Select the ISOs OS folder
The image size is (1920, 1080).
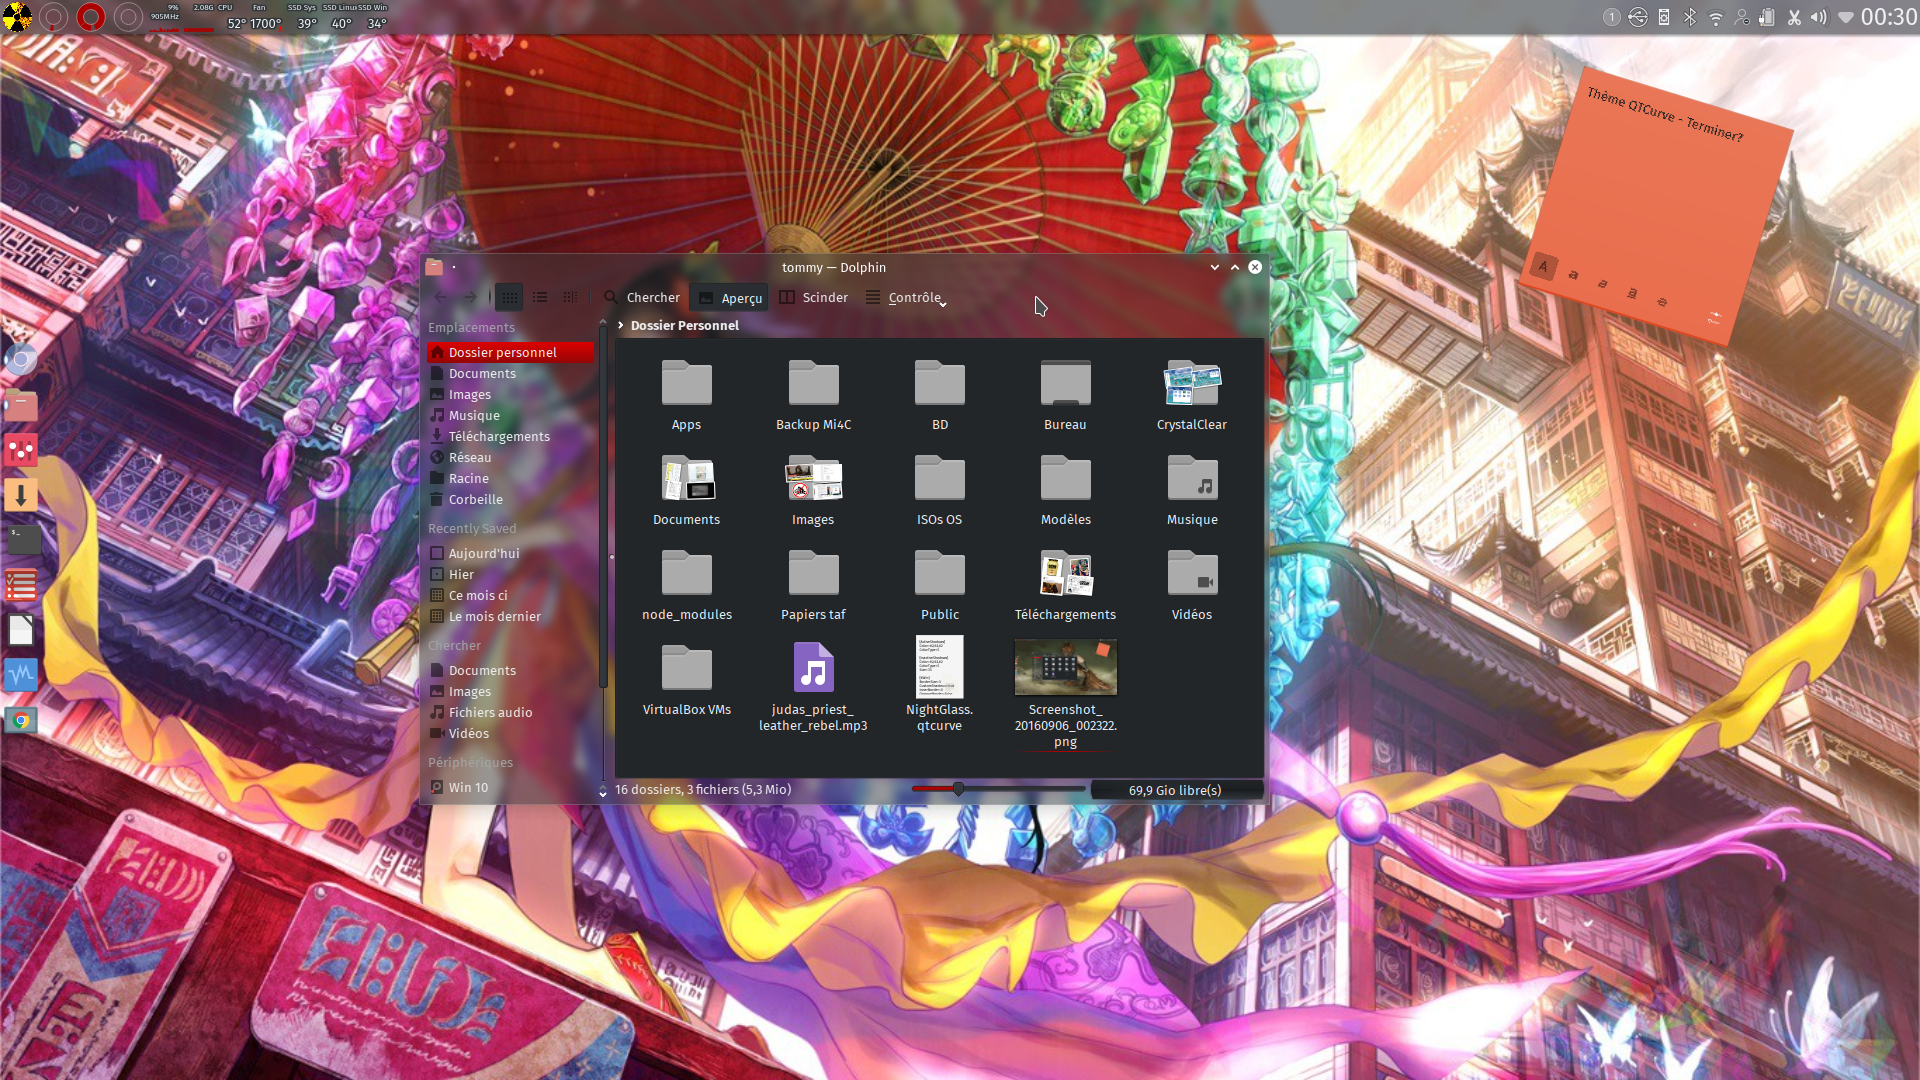click(x=940, y=490)
